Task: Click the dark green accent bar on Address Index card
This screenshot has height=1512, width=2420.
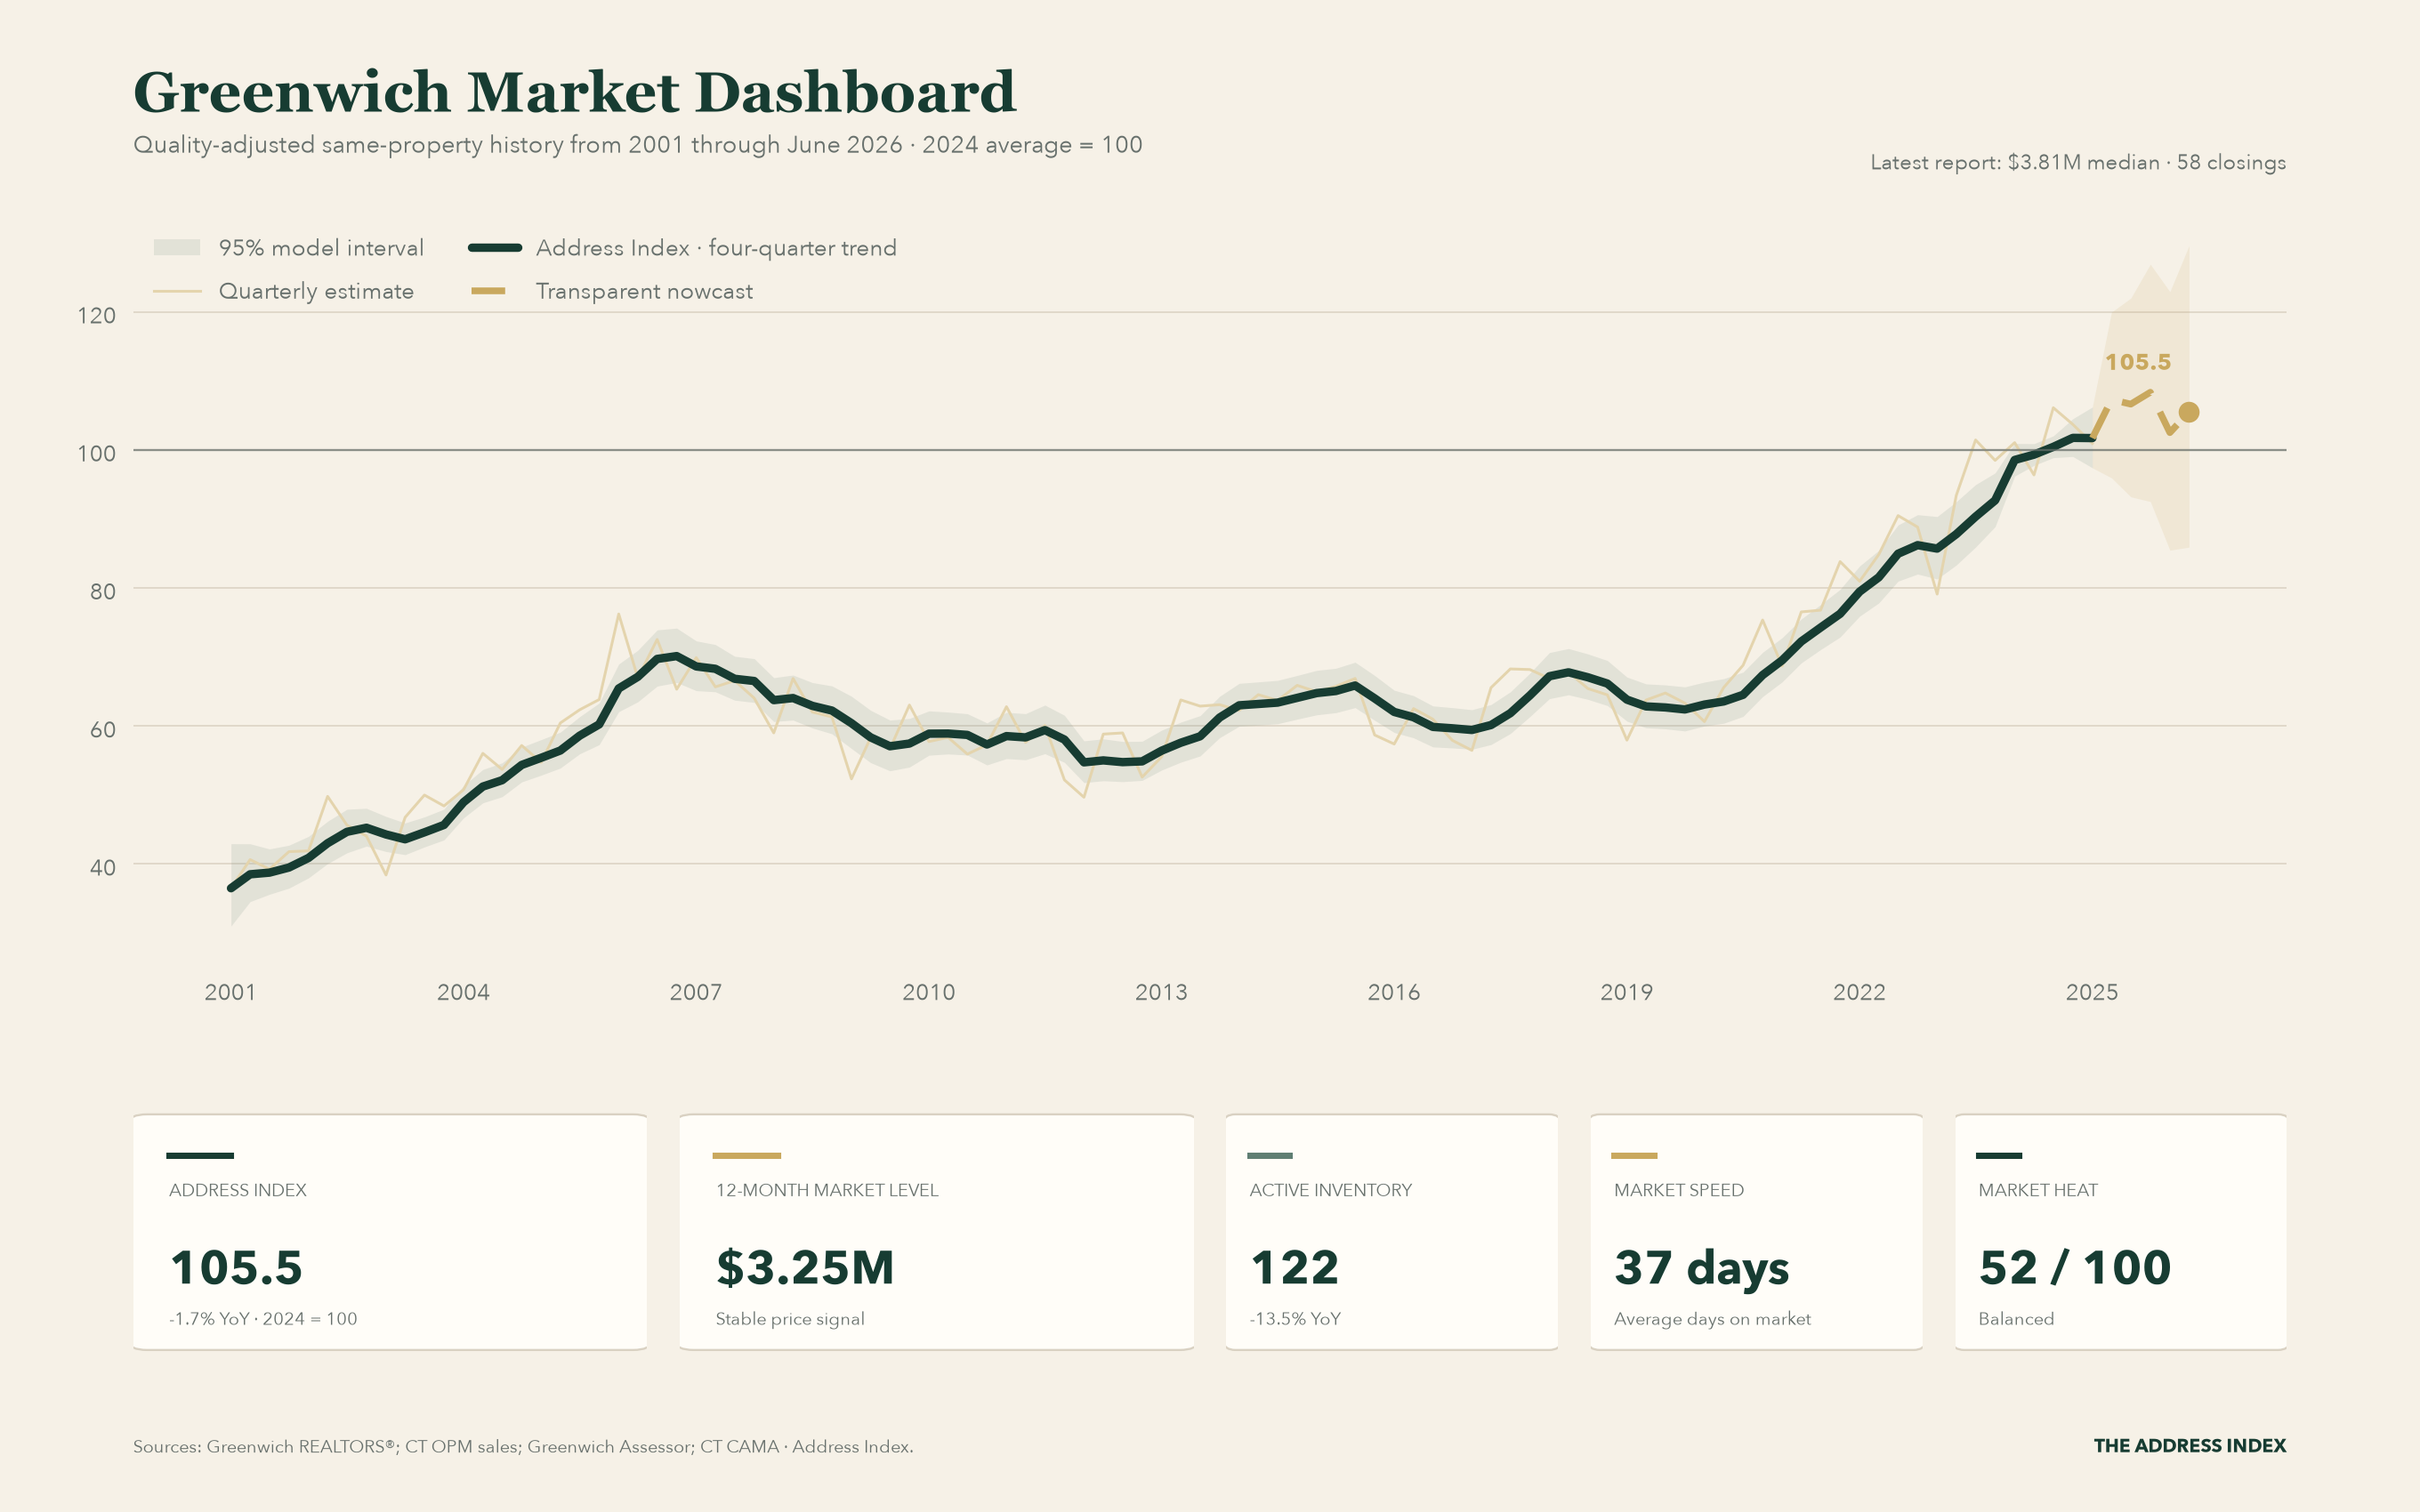Action: [200, 1156]
